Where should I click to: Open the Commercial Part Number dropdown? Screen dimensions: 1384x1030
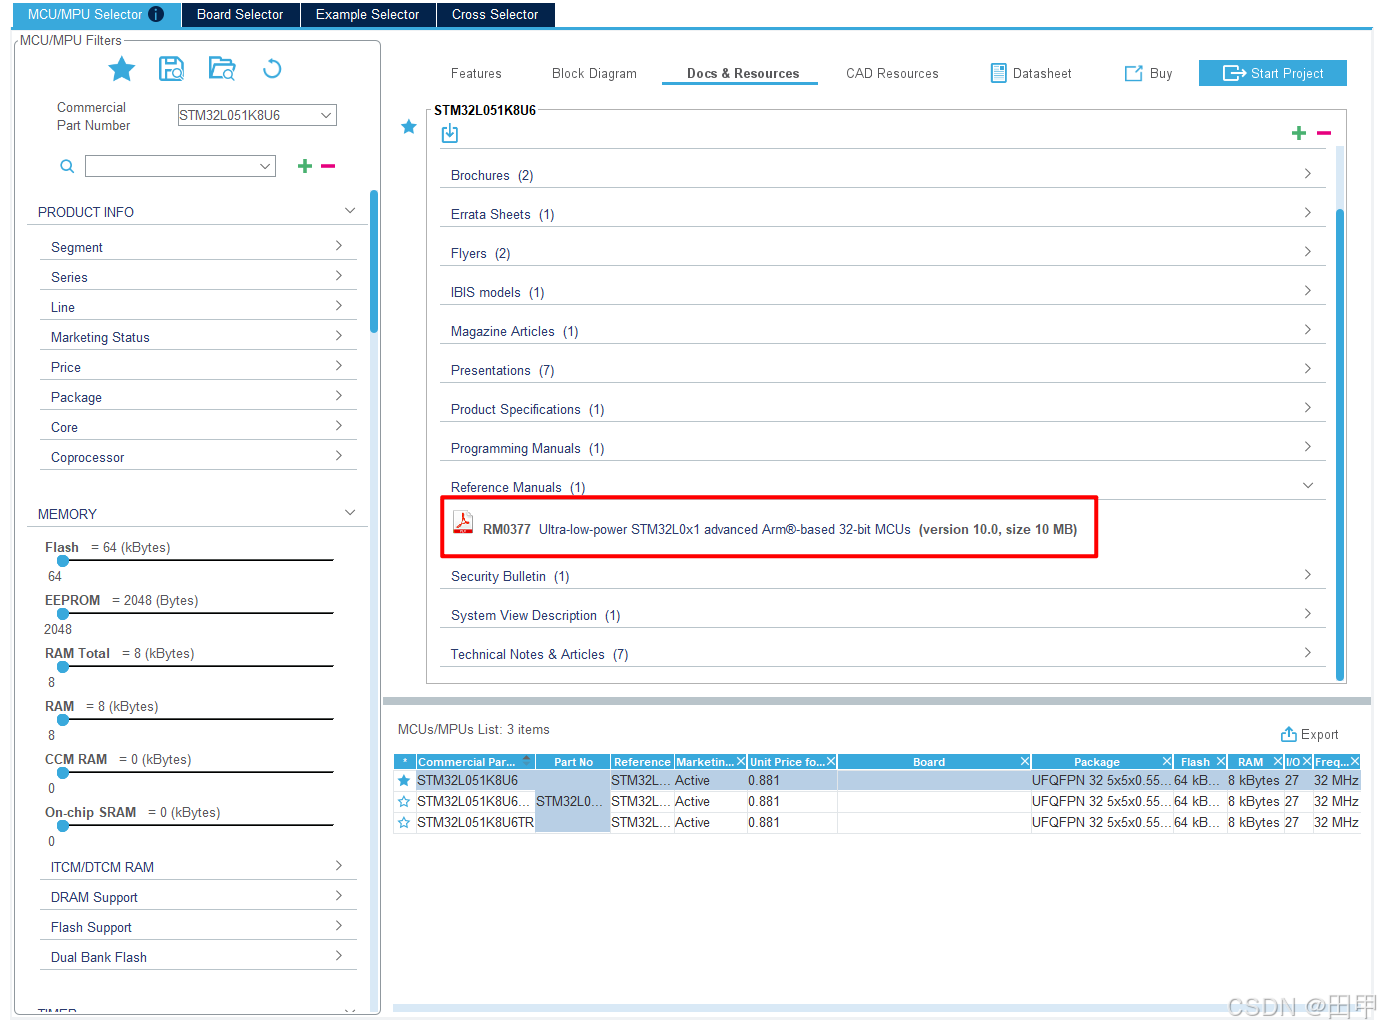tap(326, 115)
